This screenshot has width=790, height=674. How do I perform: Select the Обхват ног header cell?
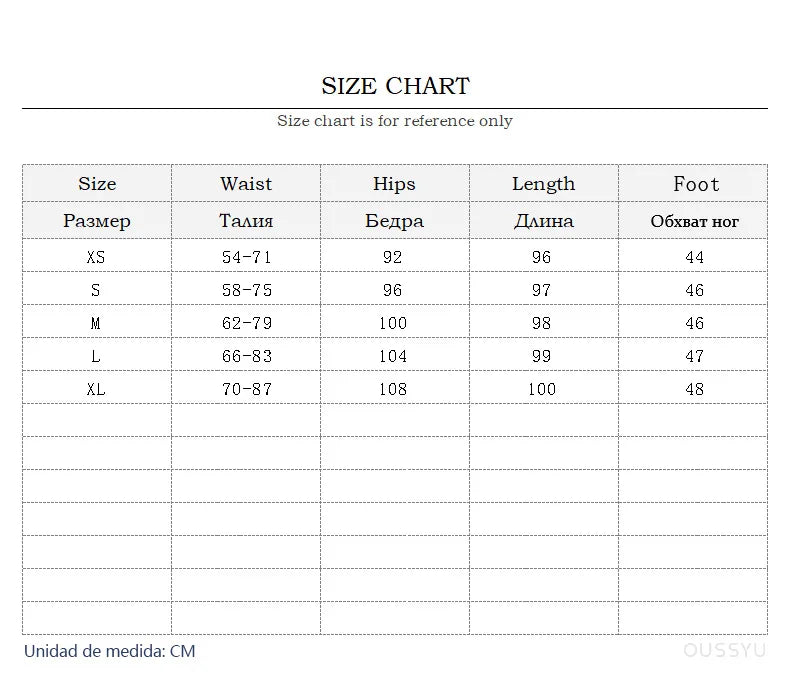point(694,221)
